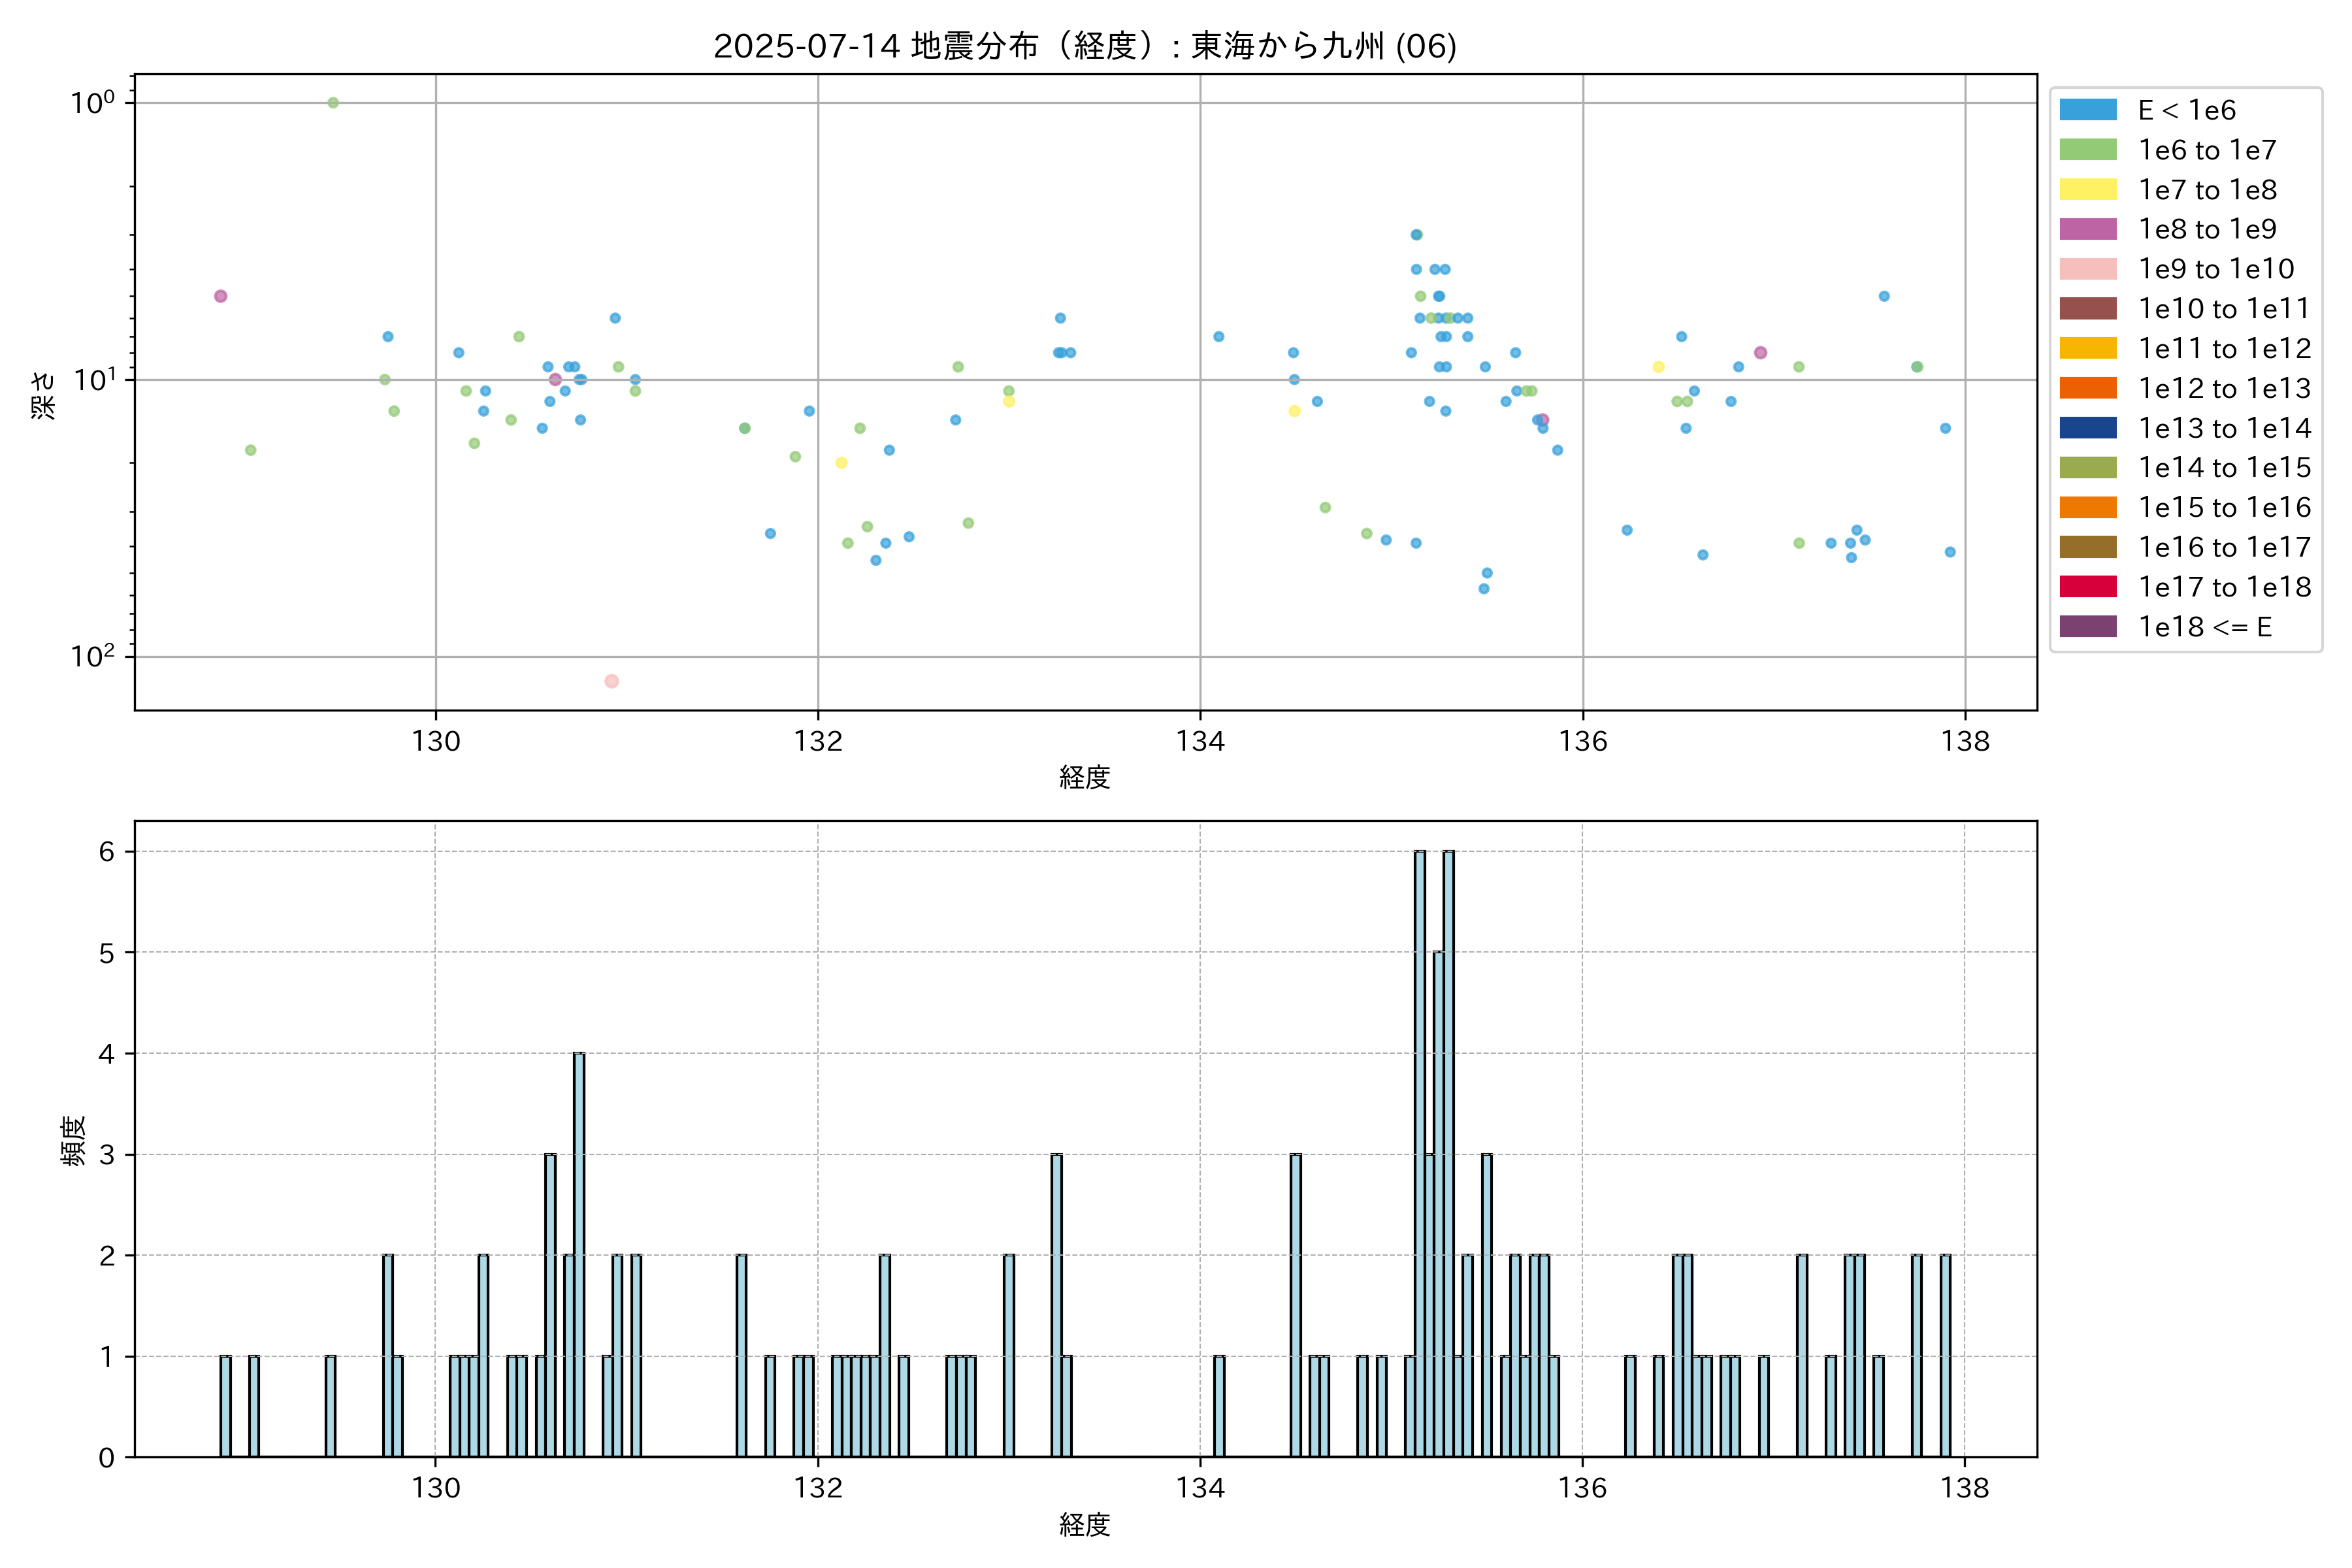Click the '深さ' y-axis label
Image resolution: width=2352 pixels, height=1568 pixels.
coord(44,395)
